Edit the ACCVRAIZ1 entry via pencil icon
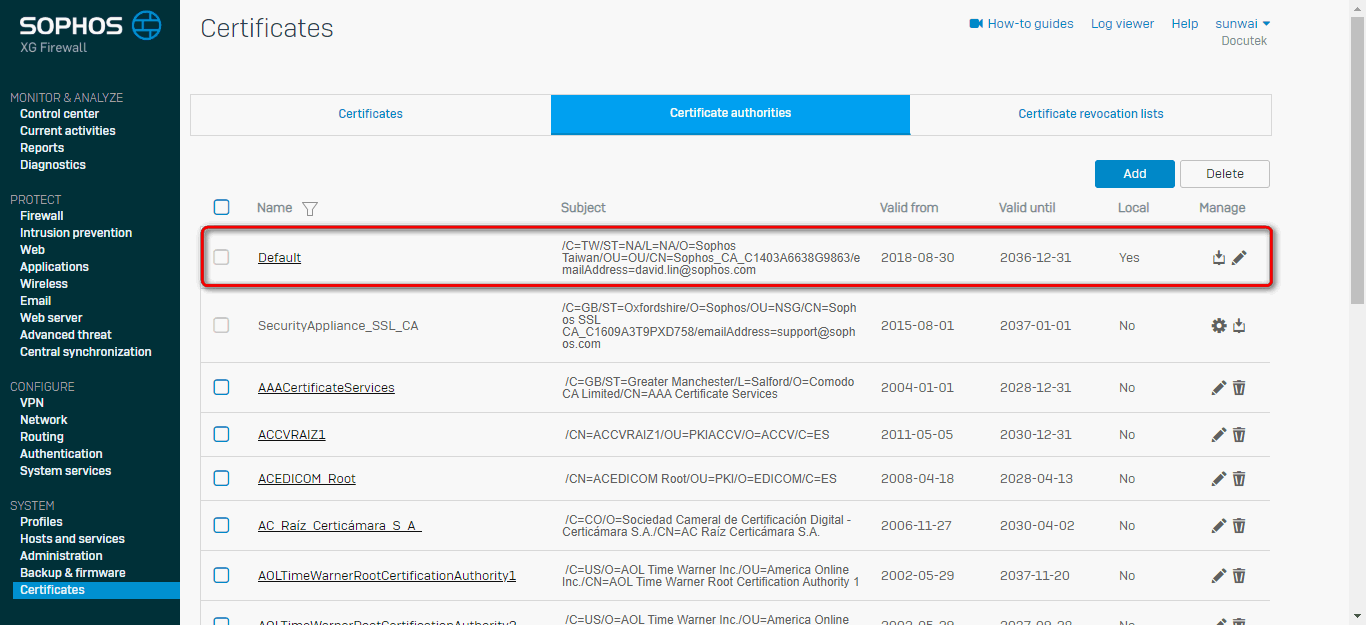This screenshot has width=1366, height=625. 1219,434
